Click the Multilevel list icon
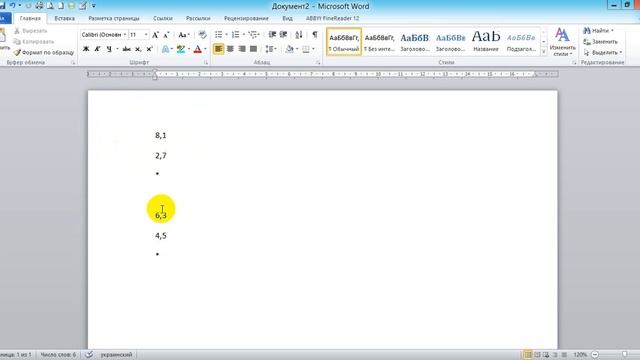The height and width of the screenshot is (360, 640). coord(253,35)
